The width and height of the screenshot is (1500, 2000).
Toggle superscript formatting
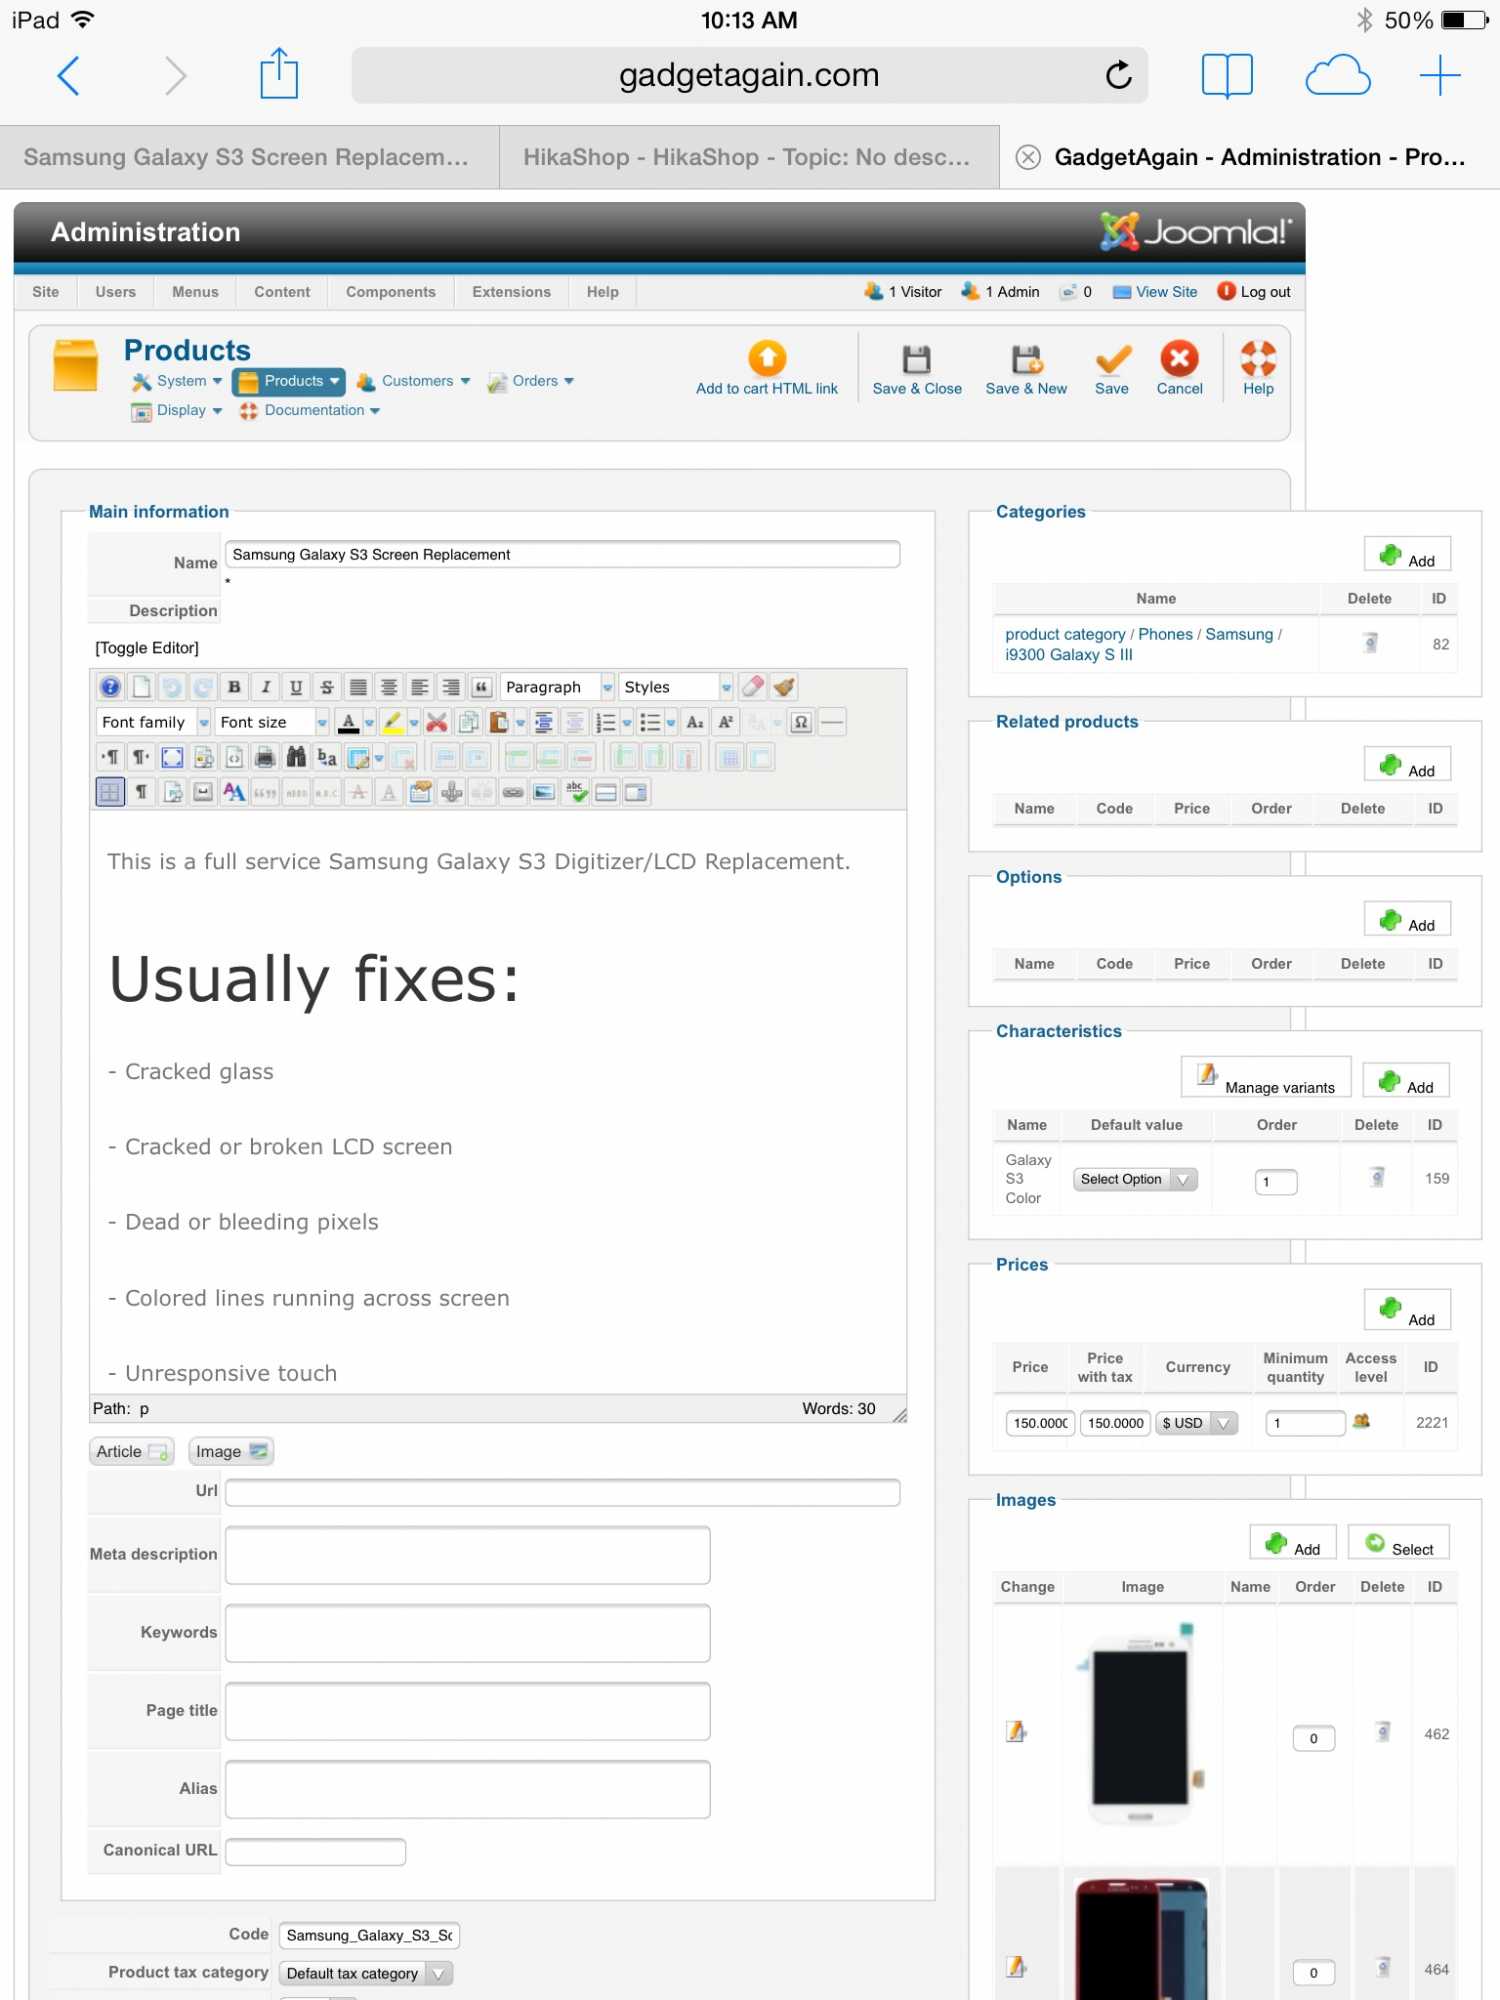[x=726, y=722]
